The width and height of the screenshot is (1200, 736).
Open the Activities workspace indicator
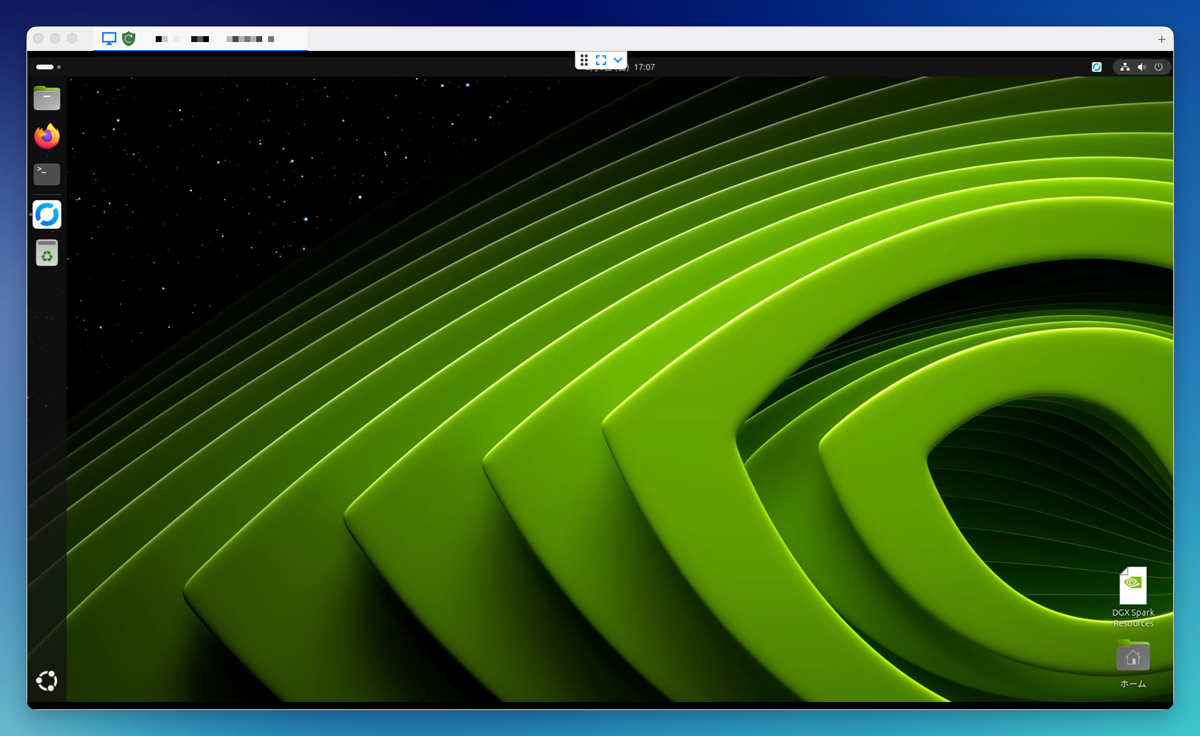coord(48,67)
